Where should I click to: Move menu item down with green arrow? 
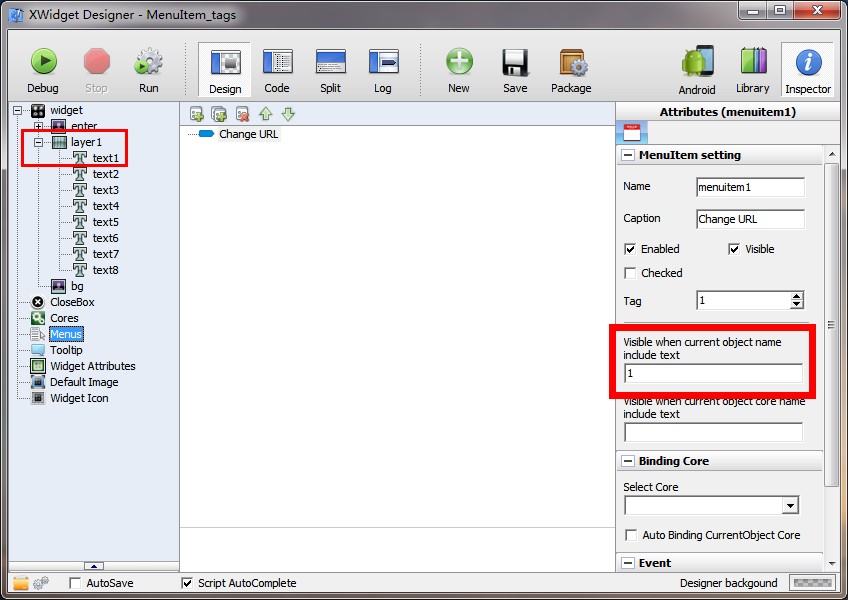288,114
